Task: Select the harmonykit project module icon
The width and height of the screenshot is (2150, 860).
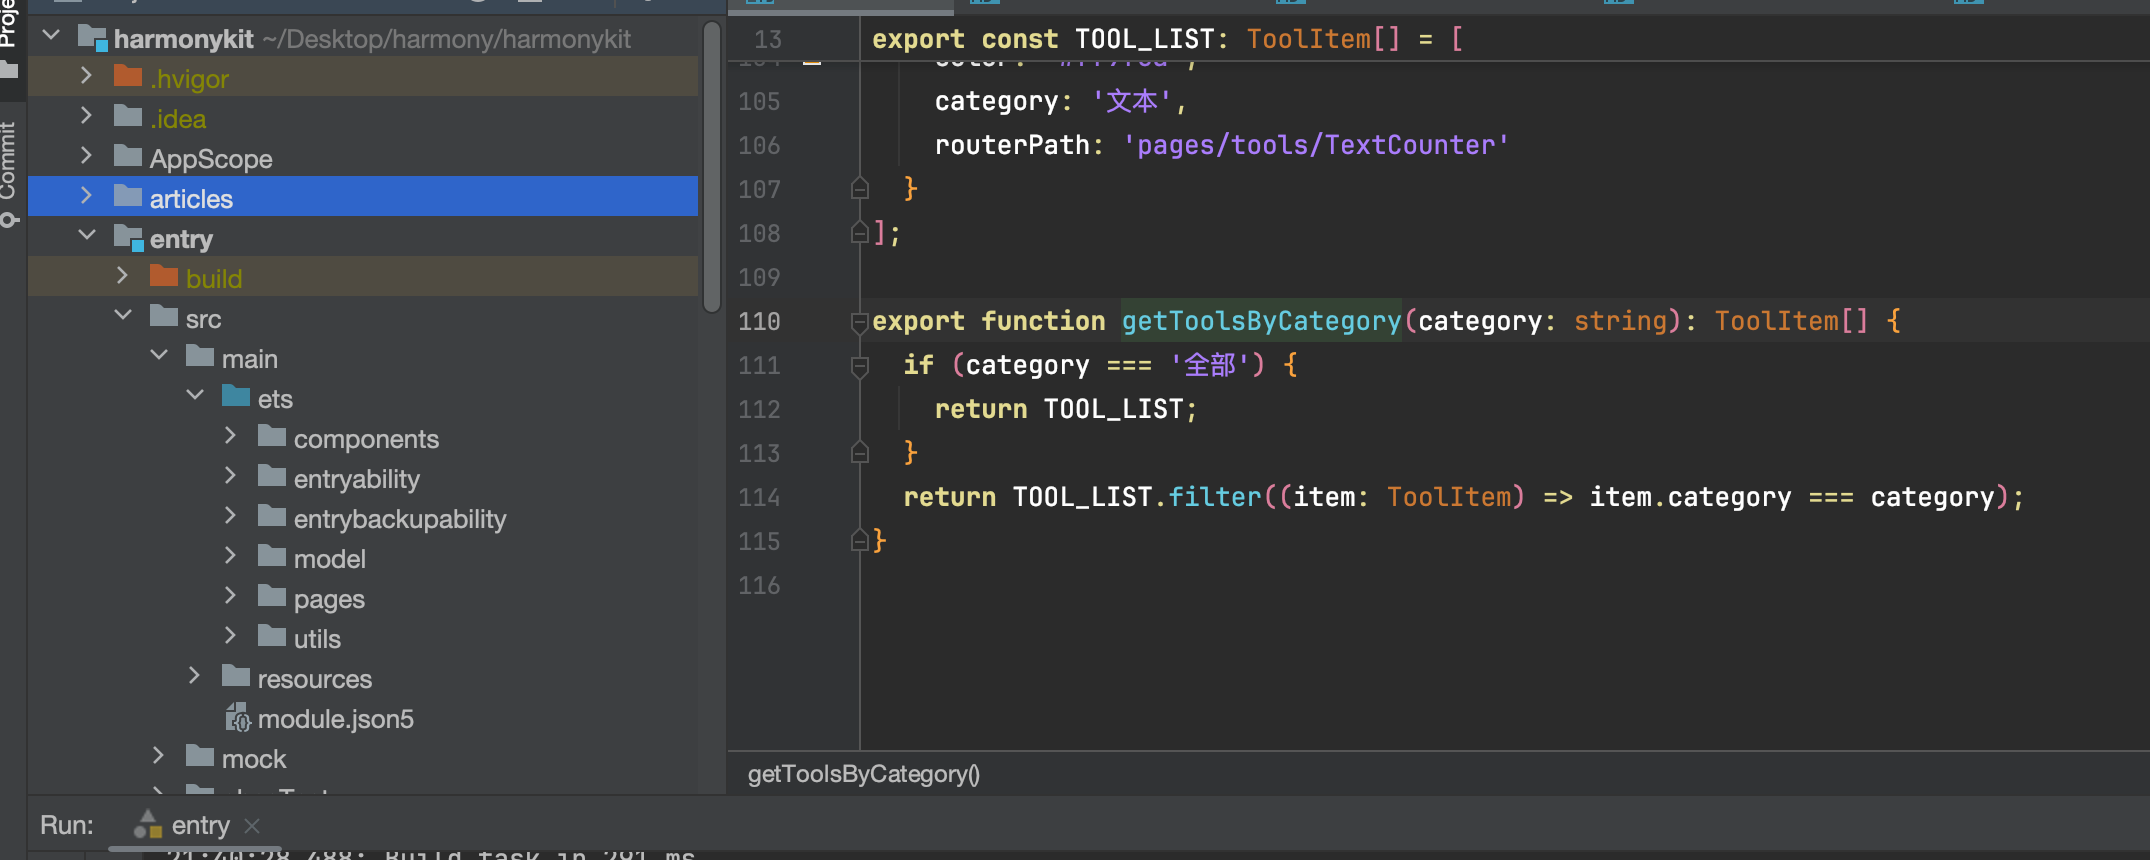Action: coord(93,38)
